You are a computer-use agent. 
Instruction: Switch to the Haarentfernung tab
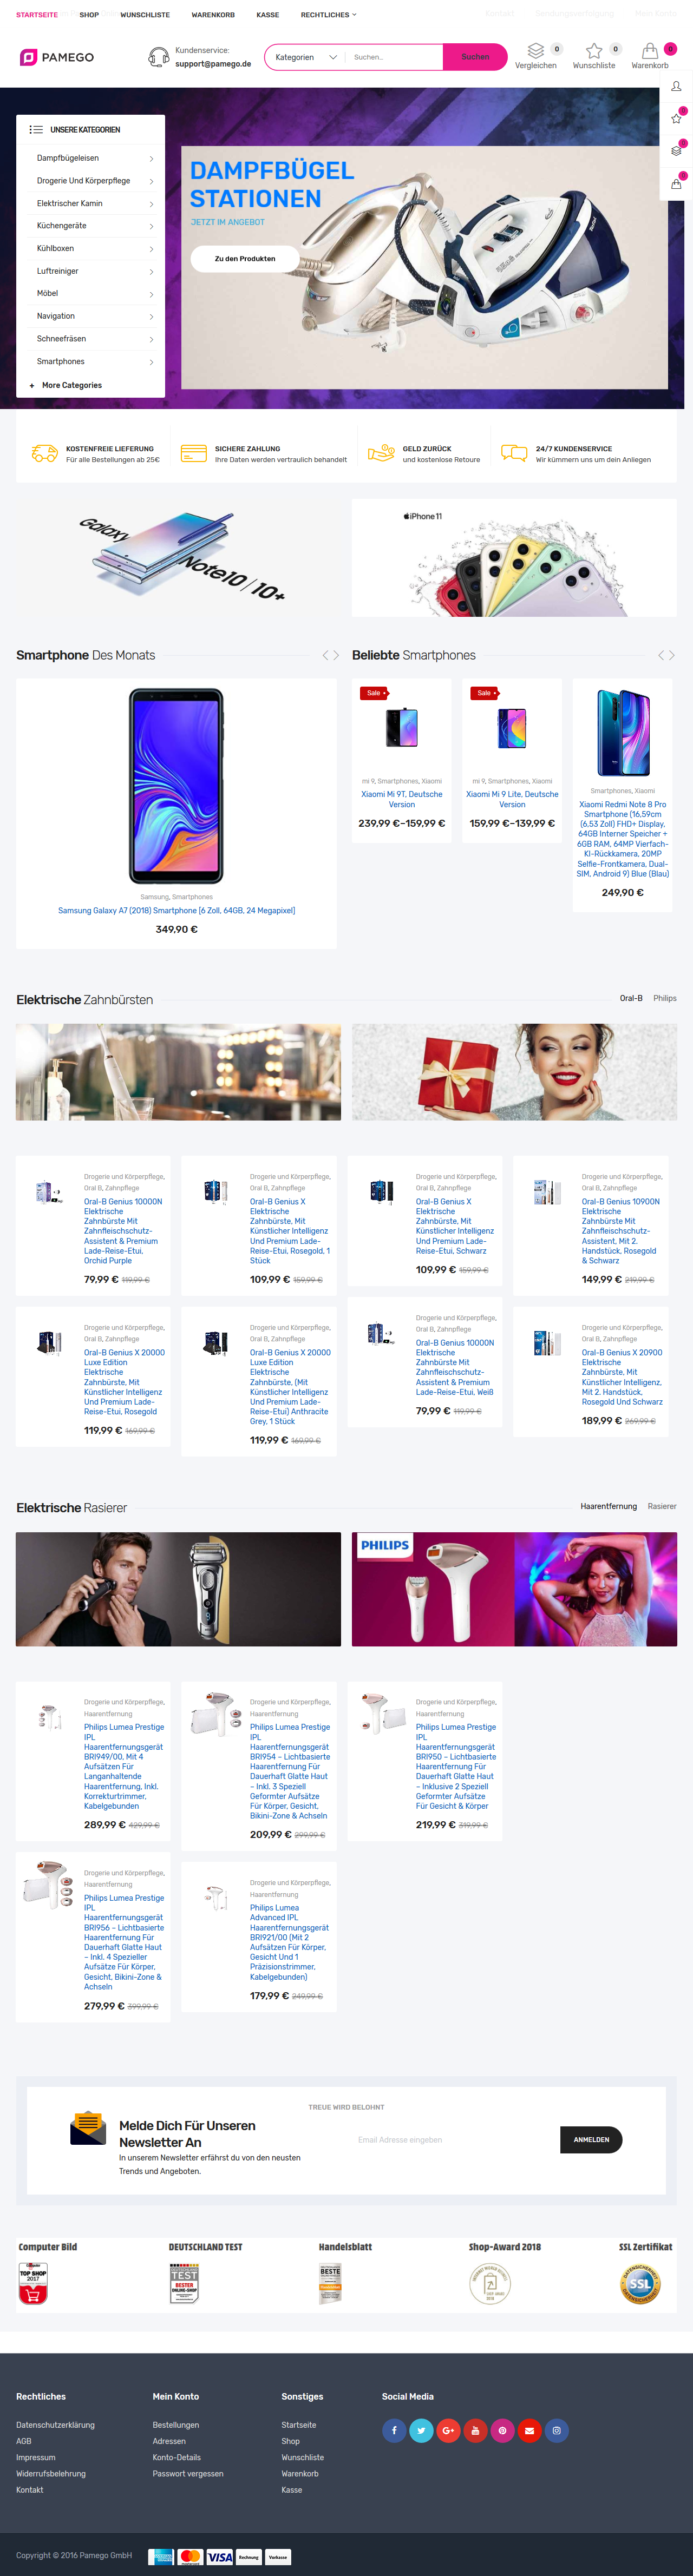tap(608, 1506)
